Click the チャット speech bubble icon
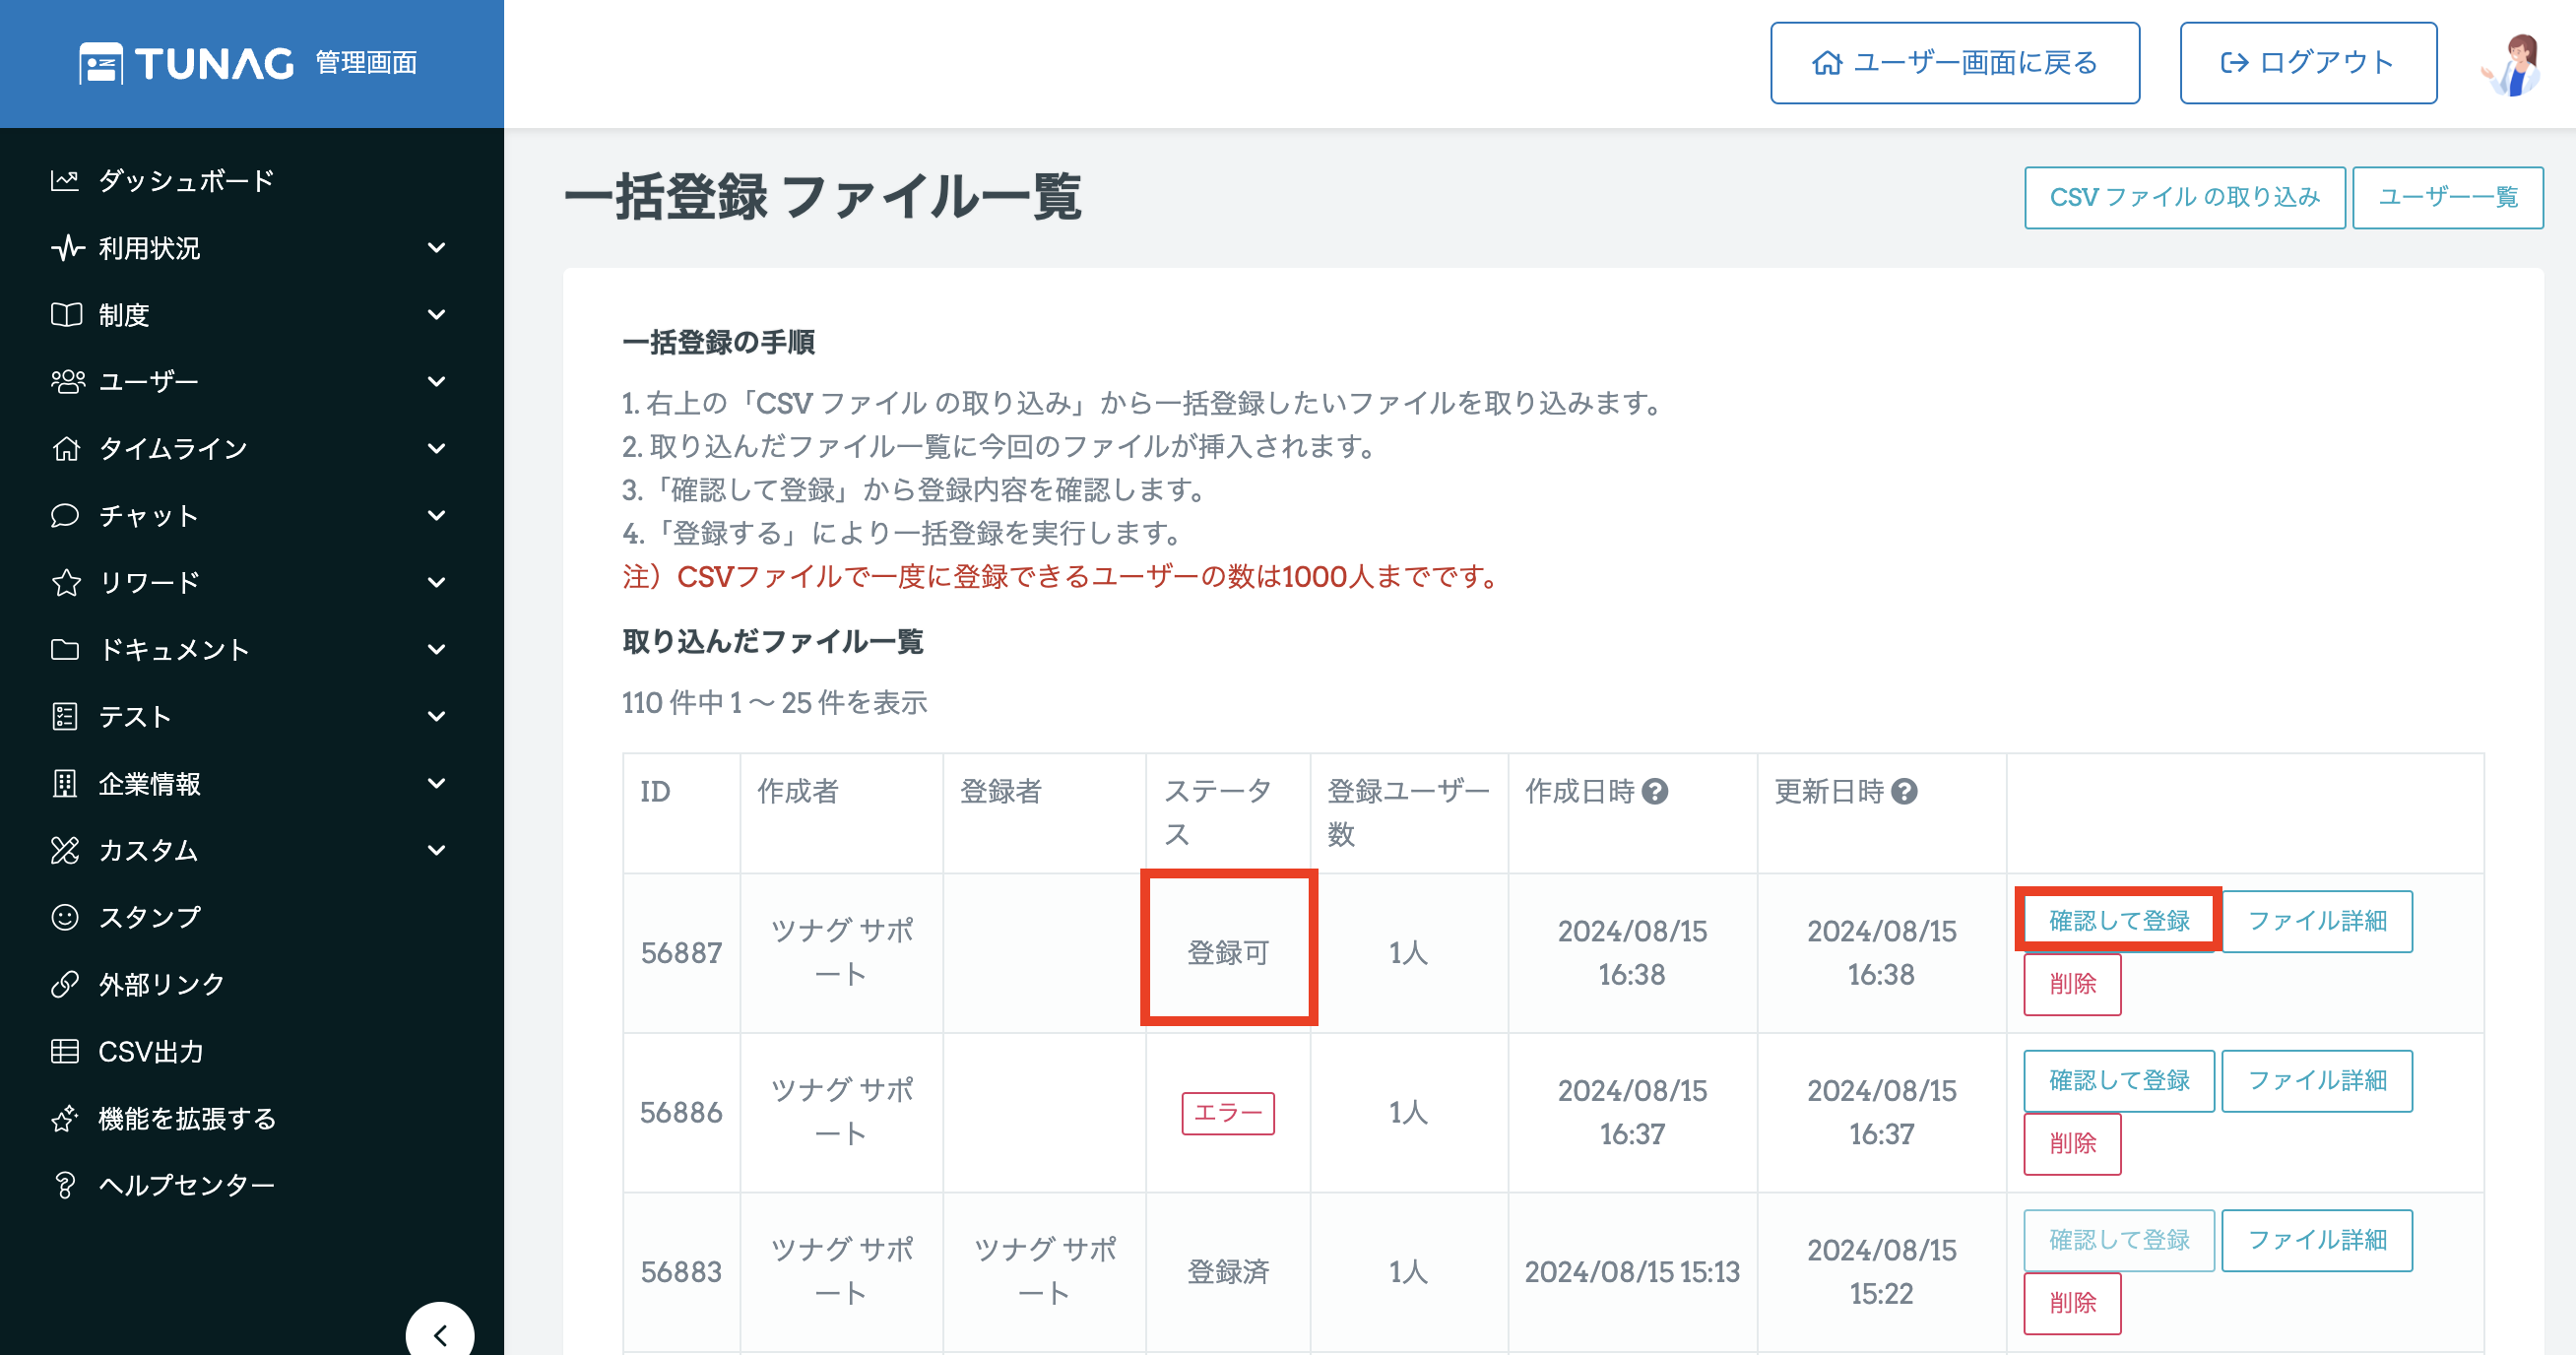This screenshot has width=2576, height=1355. coord(65,516)
